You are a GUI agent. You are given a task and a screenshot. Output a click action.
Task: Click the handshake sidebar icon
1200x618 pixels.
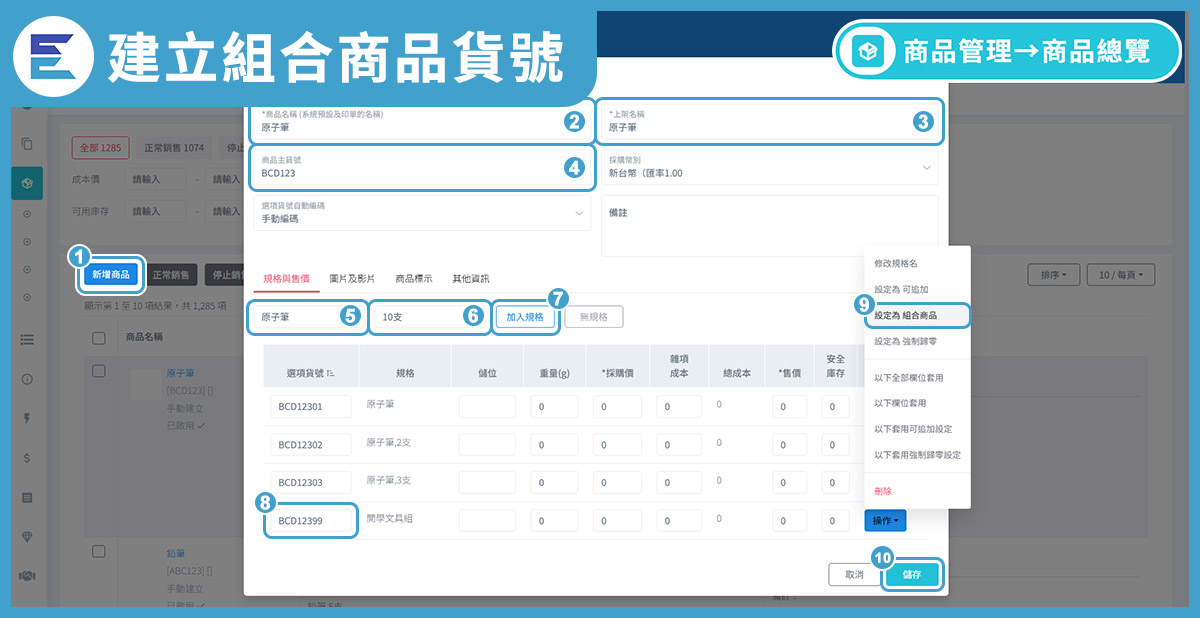[x=27, y=576]
